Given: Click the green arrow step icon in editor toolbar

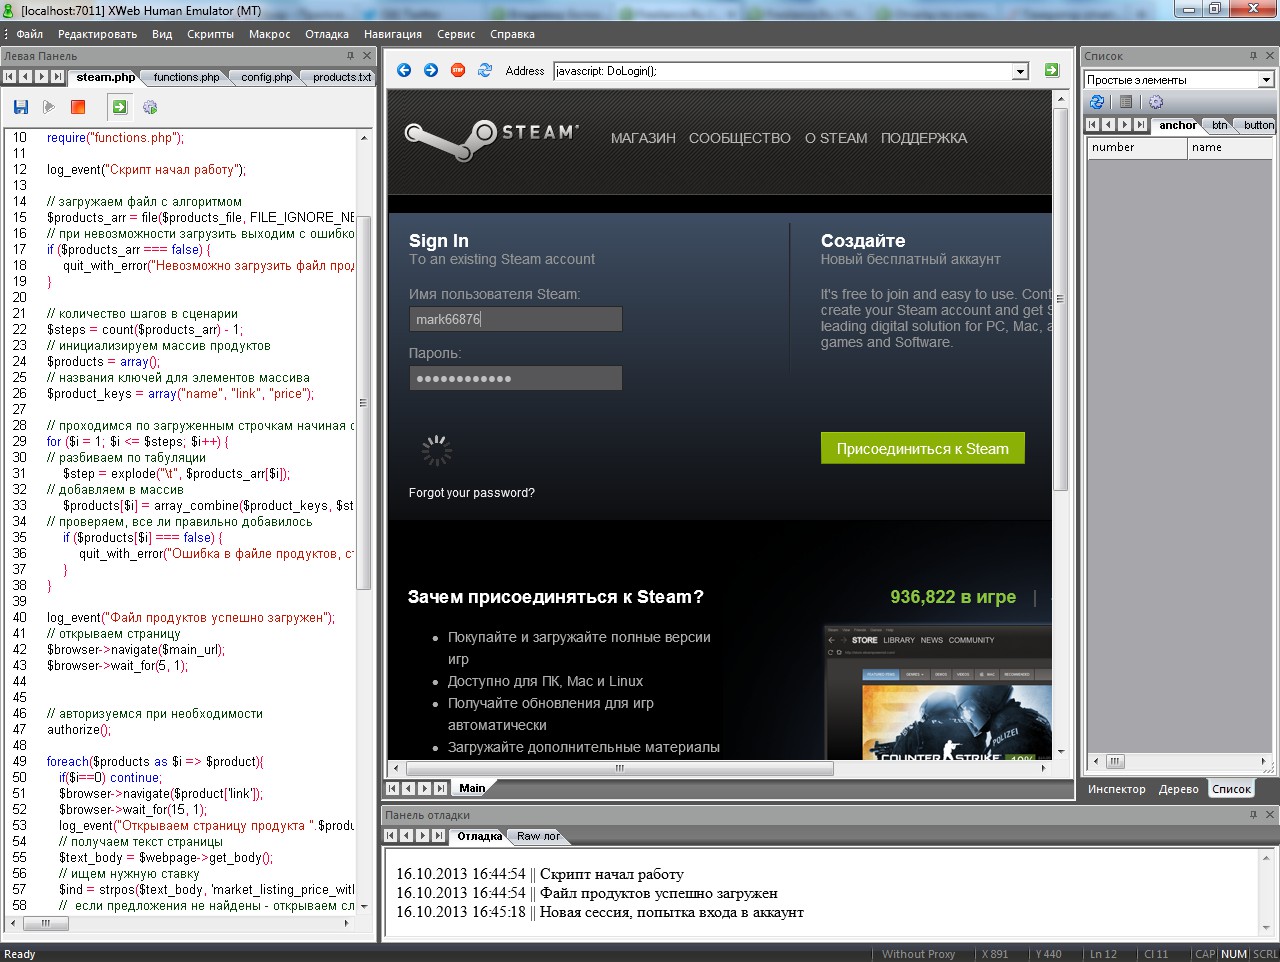Looking at the screenshot, I should (x=120, y=107).
